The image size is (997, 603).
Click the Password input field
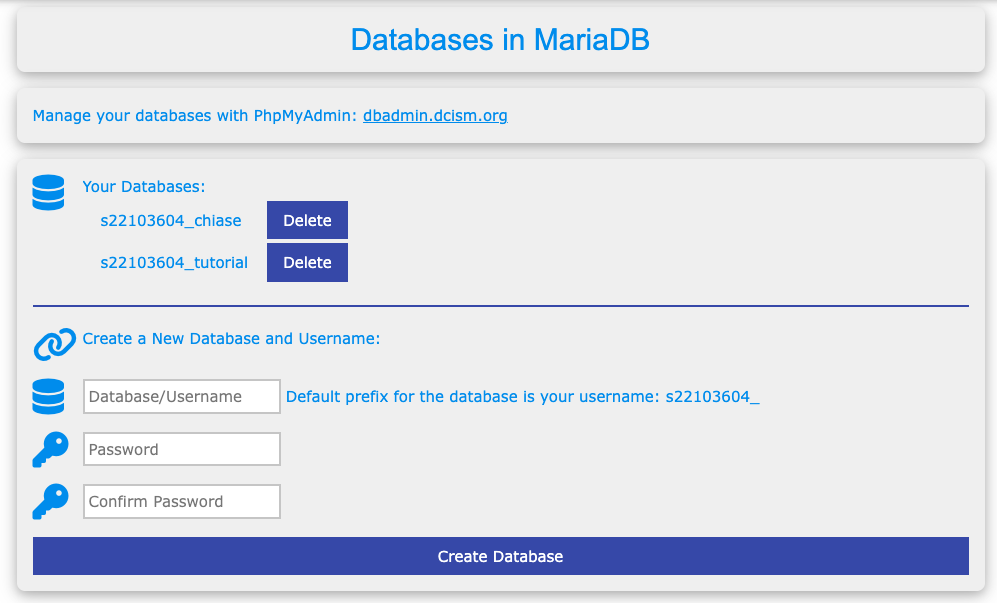pos(181,448)
